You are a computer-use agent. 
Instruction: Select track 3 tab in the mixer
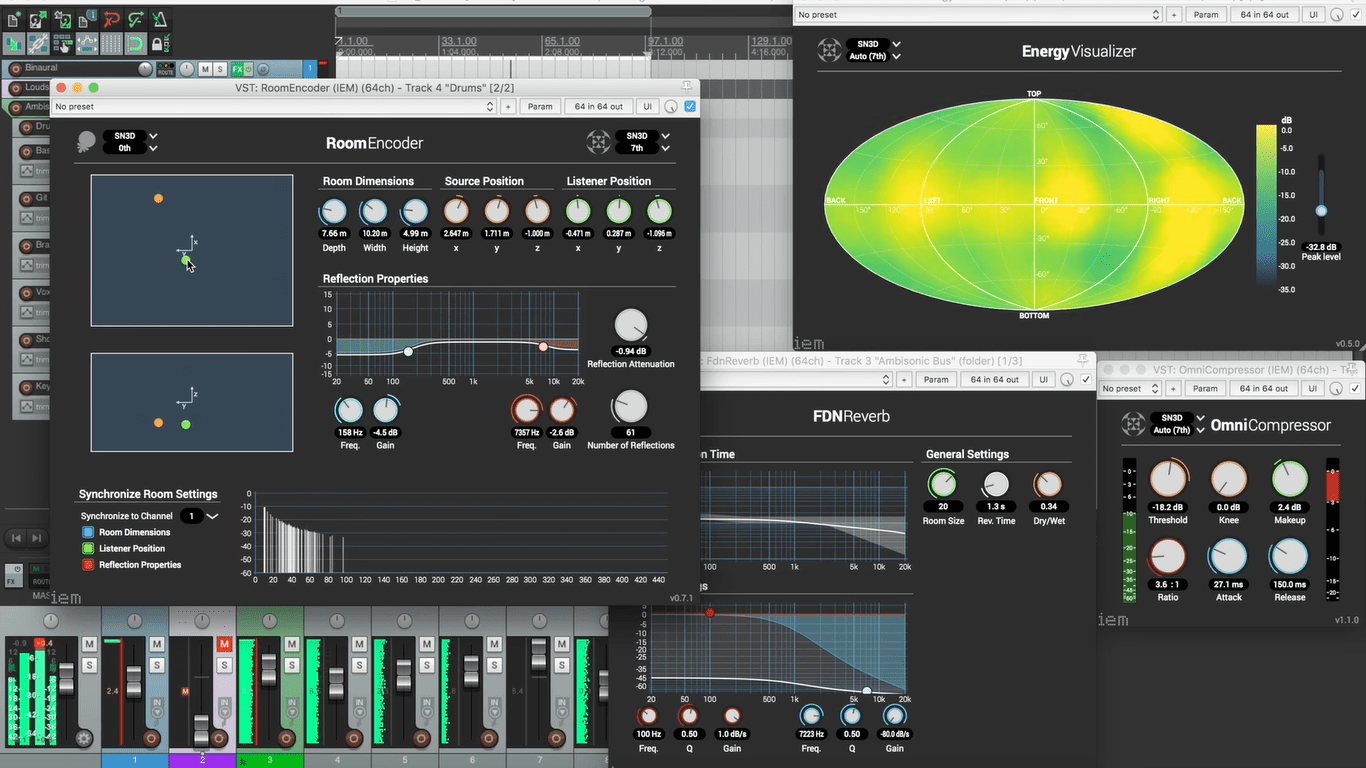click(270, 760)
